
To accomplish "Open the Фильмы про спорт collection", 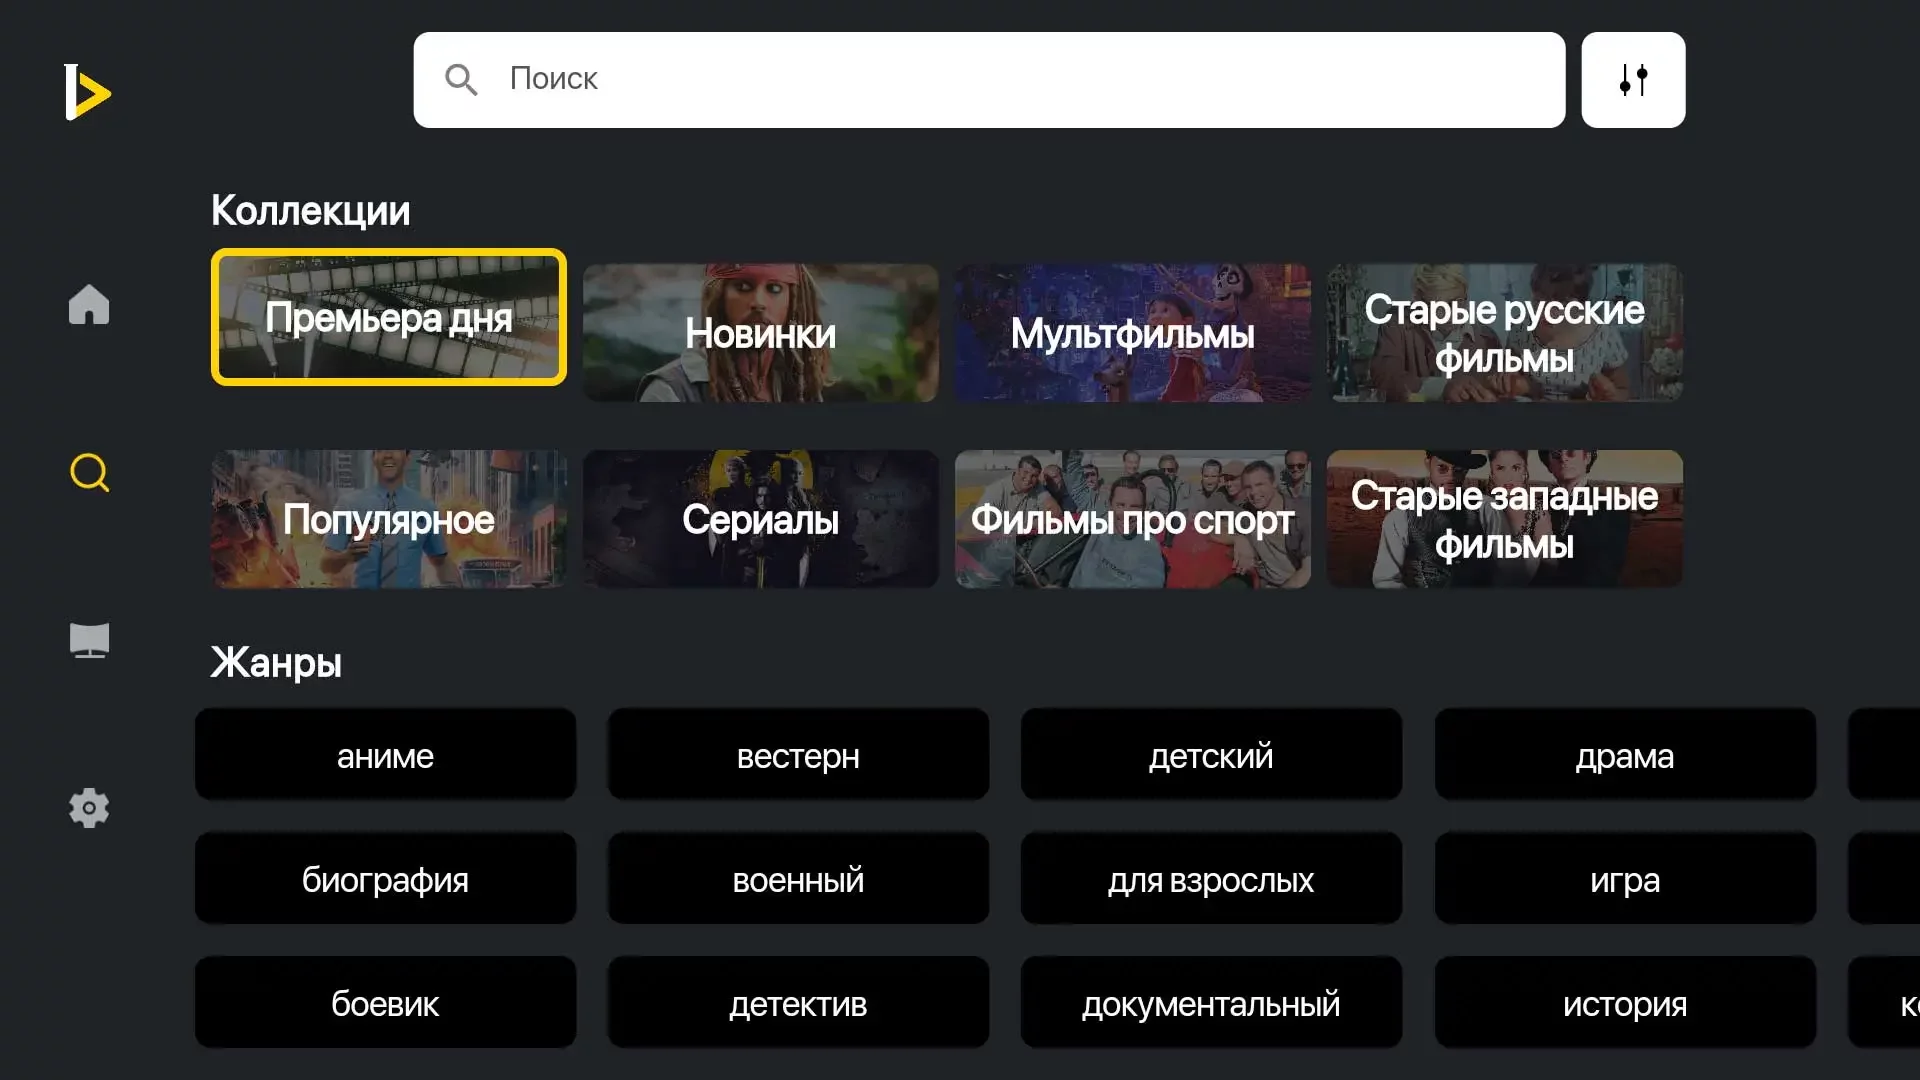I will point(1132,519).
